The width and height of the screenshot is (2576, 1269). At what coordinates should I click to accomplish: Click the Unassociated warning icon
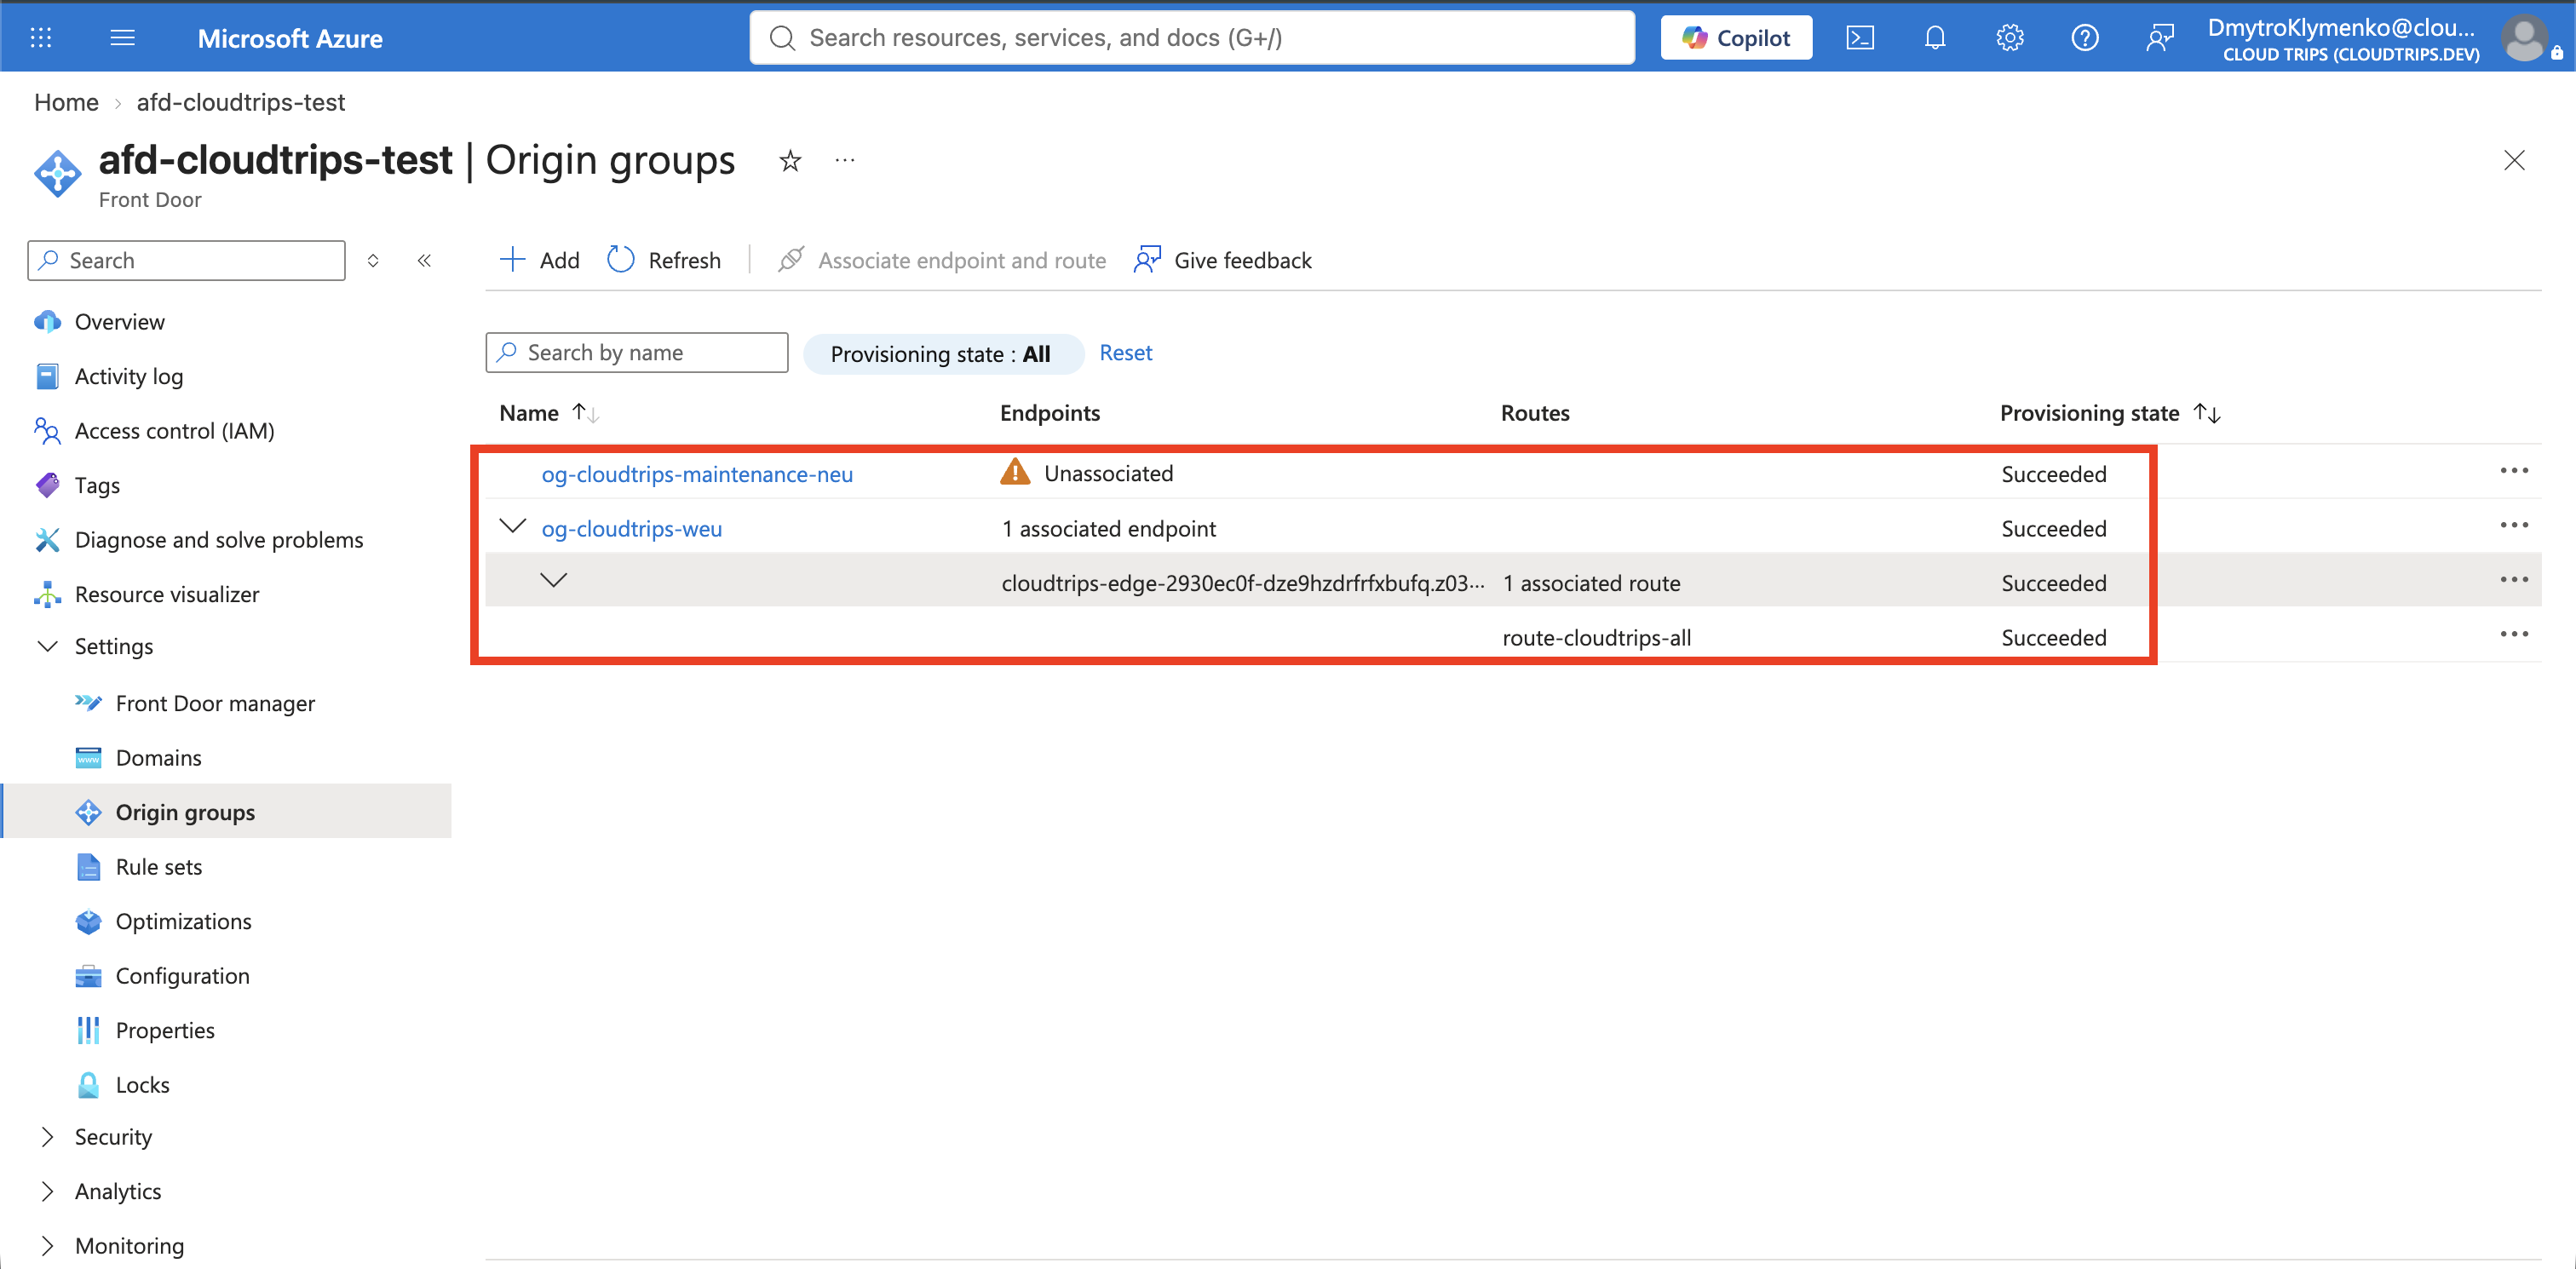(1014, 472)
